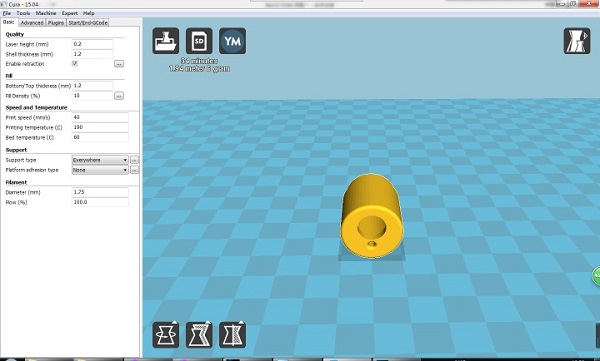The width and height of the screenshot is (600, 361).
Task: Open the Support type dropdown
Action: 100,160
